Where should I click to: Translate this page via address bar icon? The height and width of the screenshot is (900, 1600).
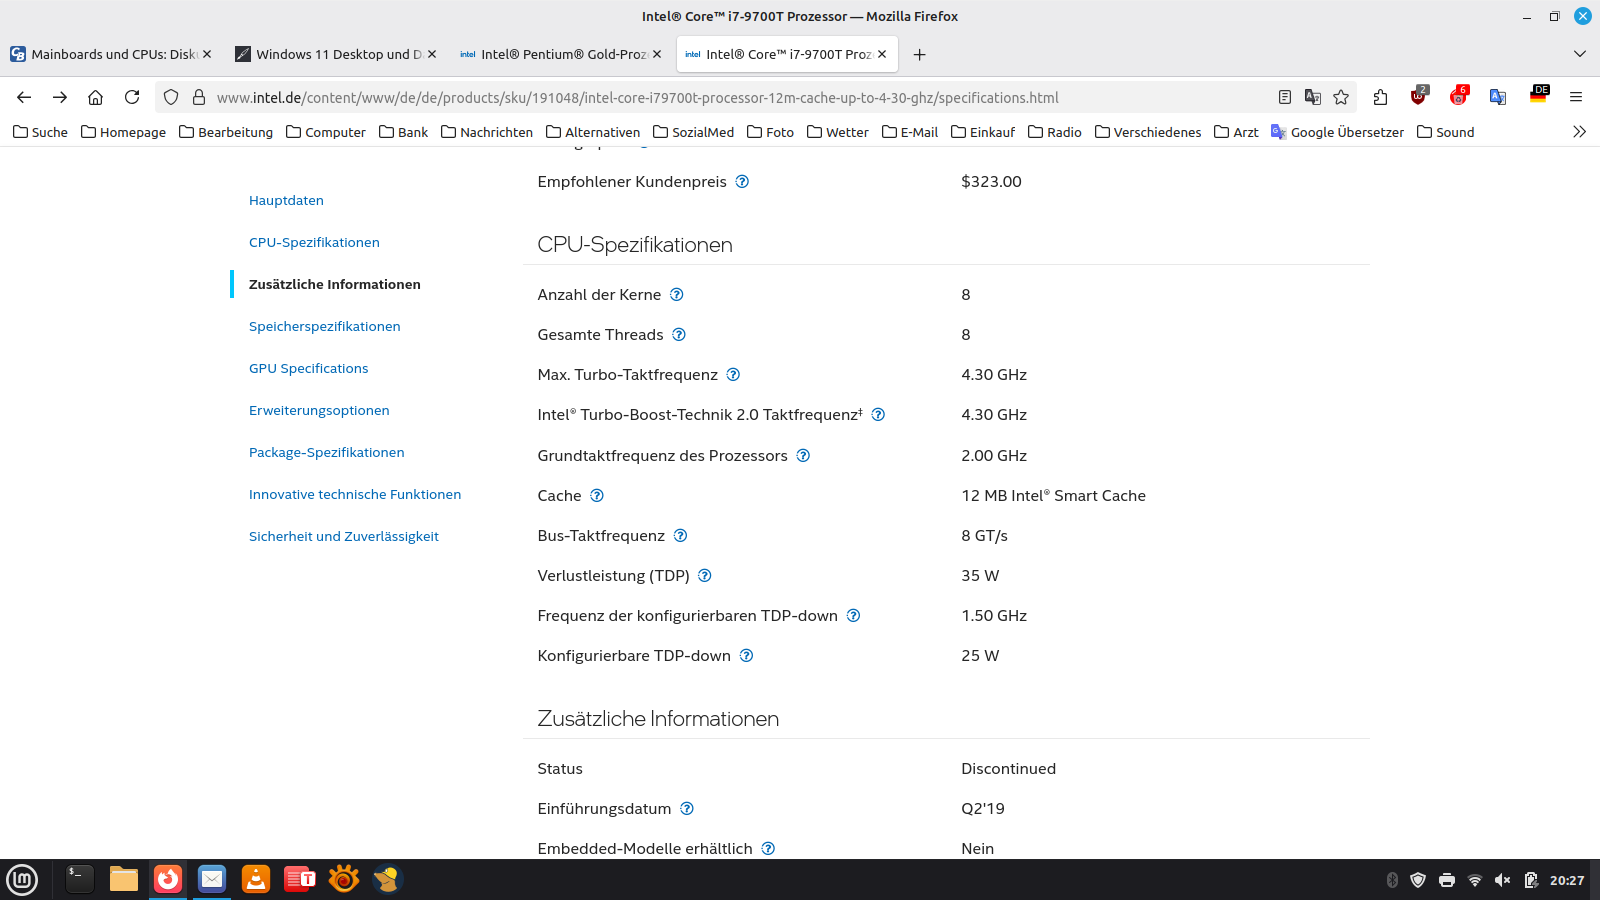pyautogui.click(x=1313, y=97)
